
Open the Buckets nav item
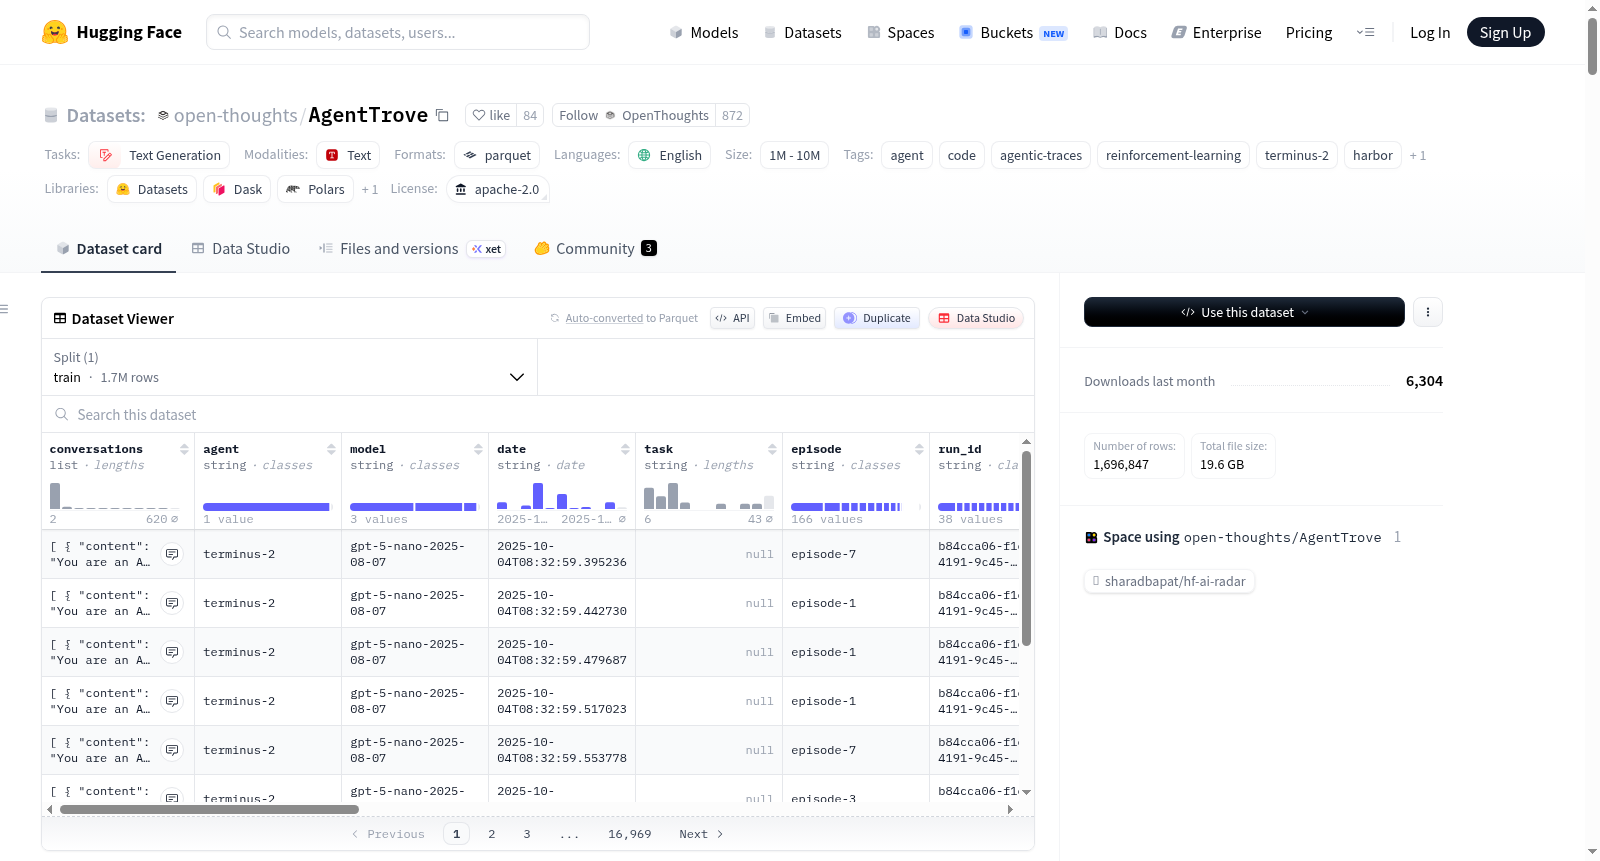[1013, 32]
